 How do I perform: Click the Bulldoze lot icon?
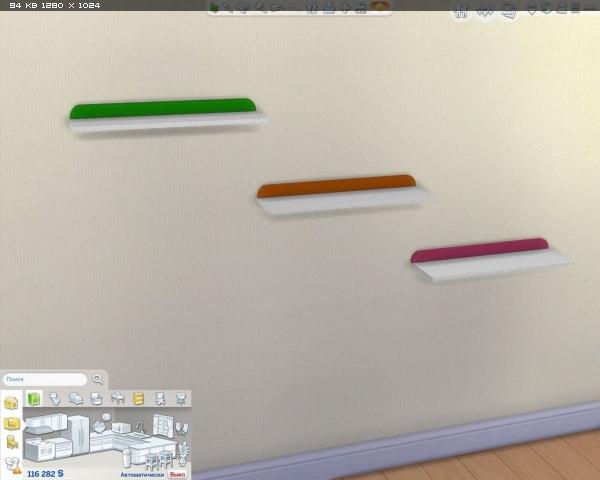[x=361, y=8]
